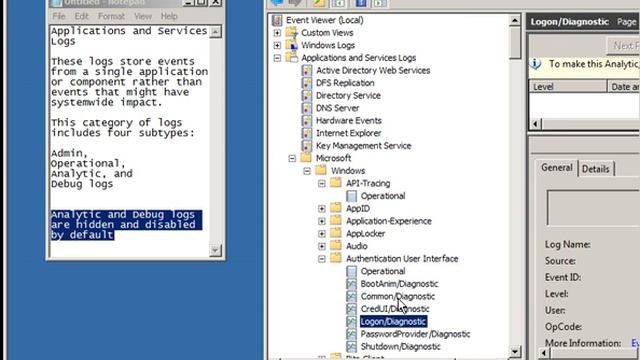Click the 'Log Name:' label
This screenshot has height=360, width=640.
point(567,244)
